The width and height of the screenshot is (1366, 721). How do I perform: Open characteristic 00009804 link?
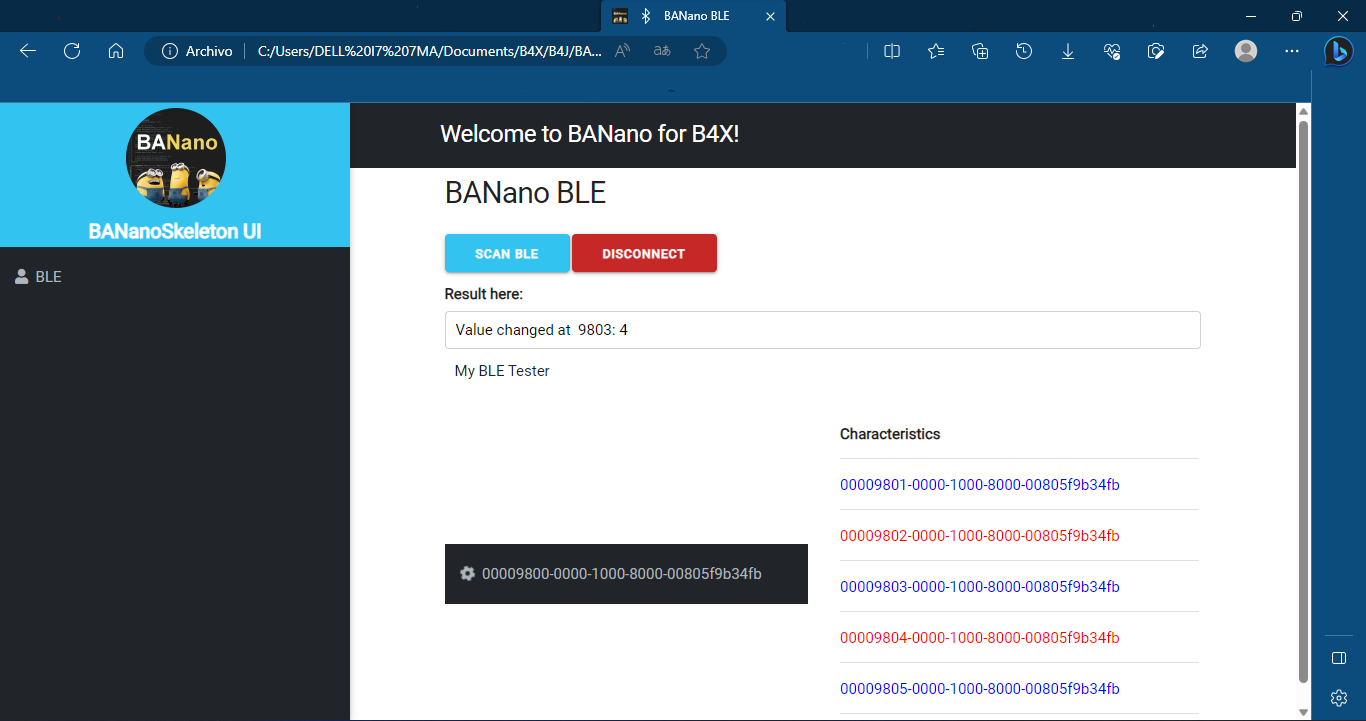(x=979, y=638)
